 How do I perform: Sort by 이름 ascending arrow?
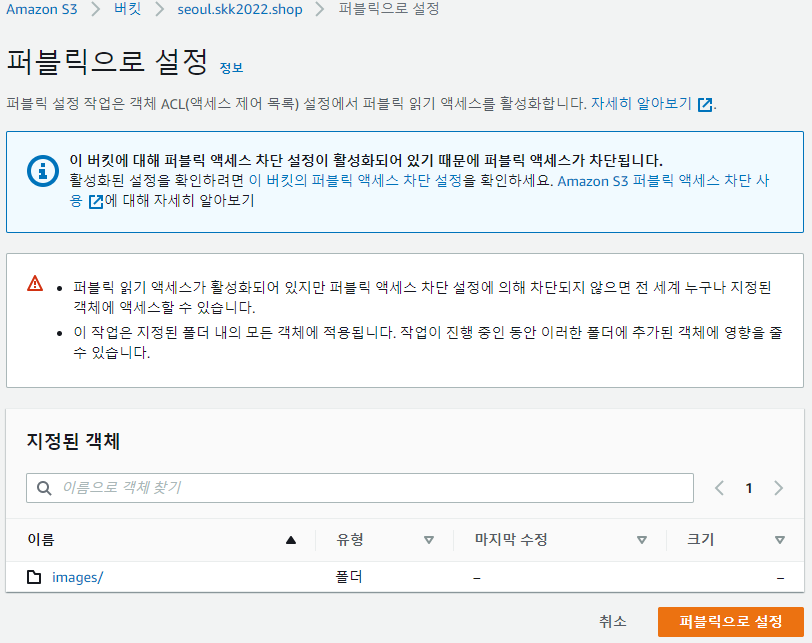coord(291,540)
